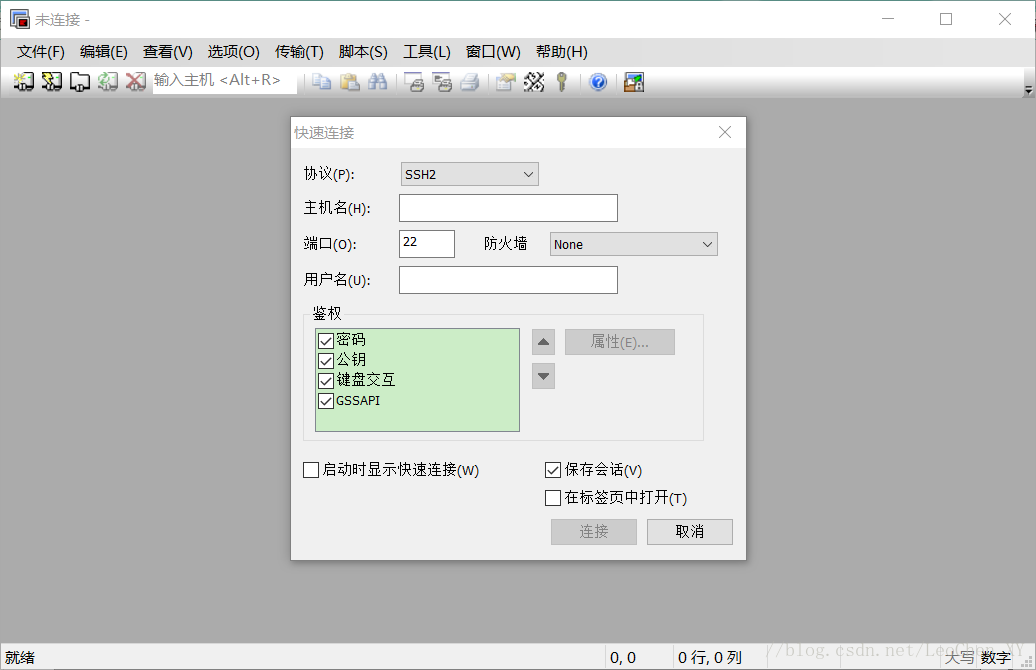Image resolution: width=1036 pixels, height=670 pixels.
Task: Click the Reconnect toolbar icon
Action: tap(107, 82)
